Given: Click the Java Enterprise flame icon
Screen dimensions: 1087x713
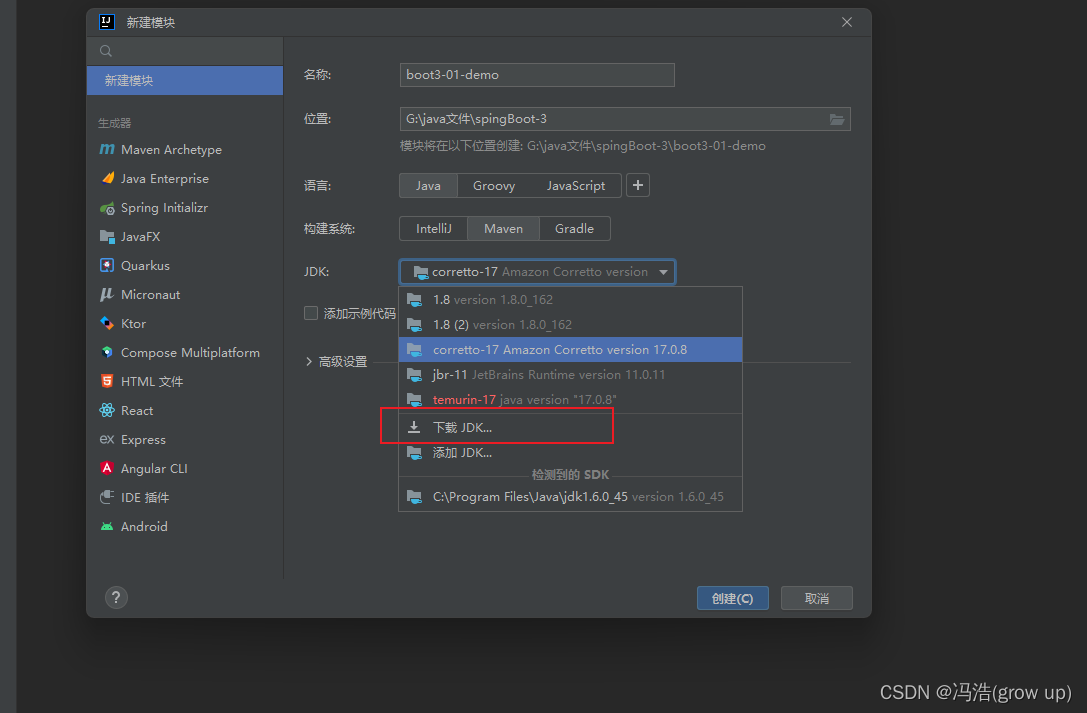Looking at the screenshot, I should 107,178.
